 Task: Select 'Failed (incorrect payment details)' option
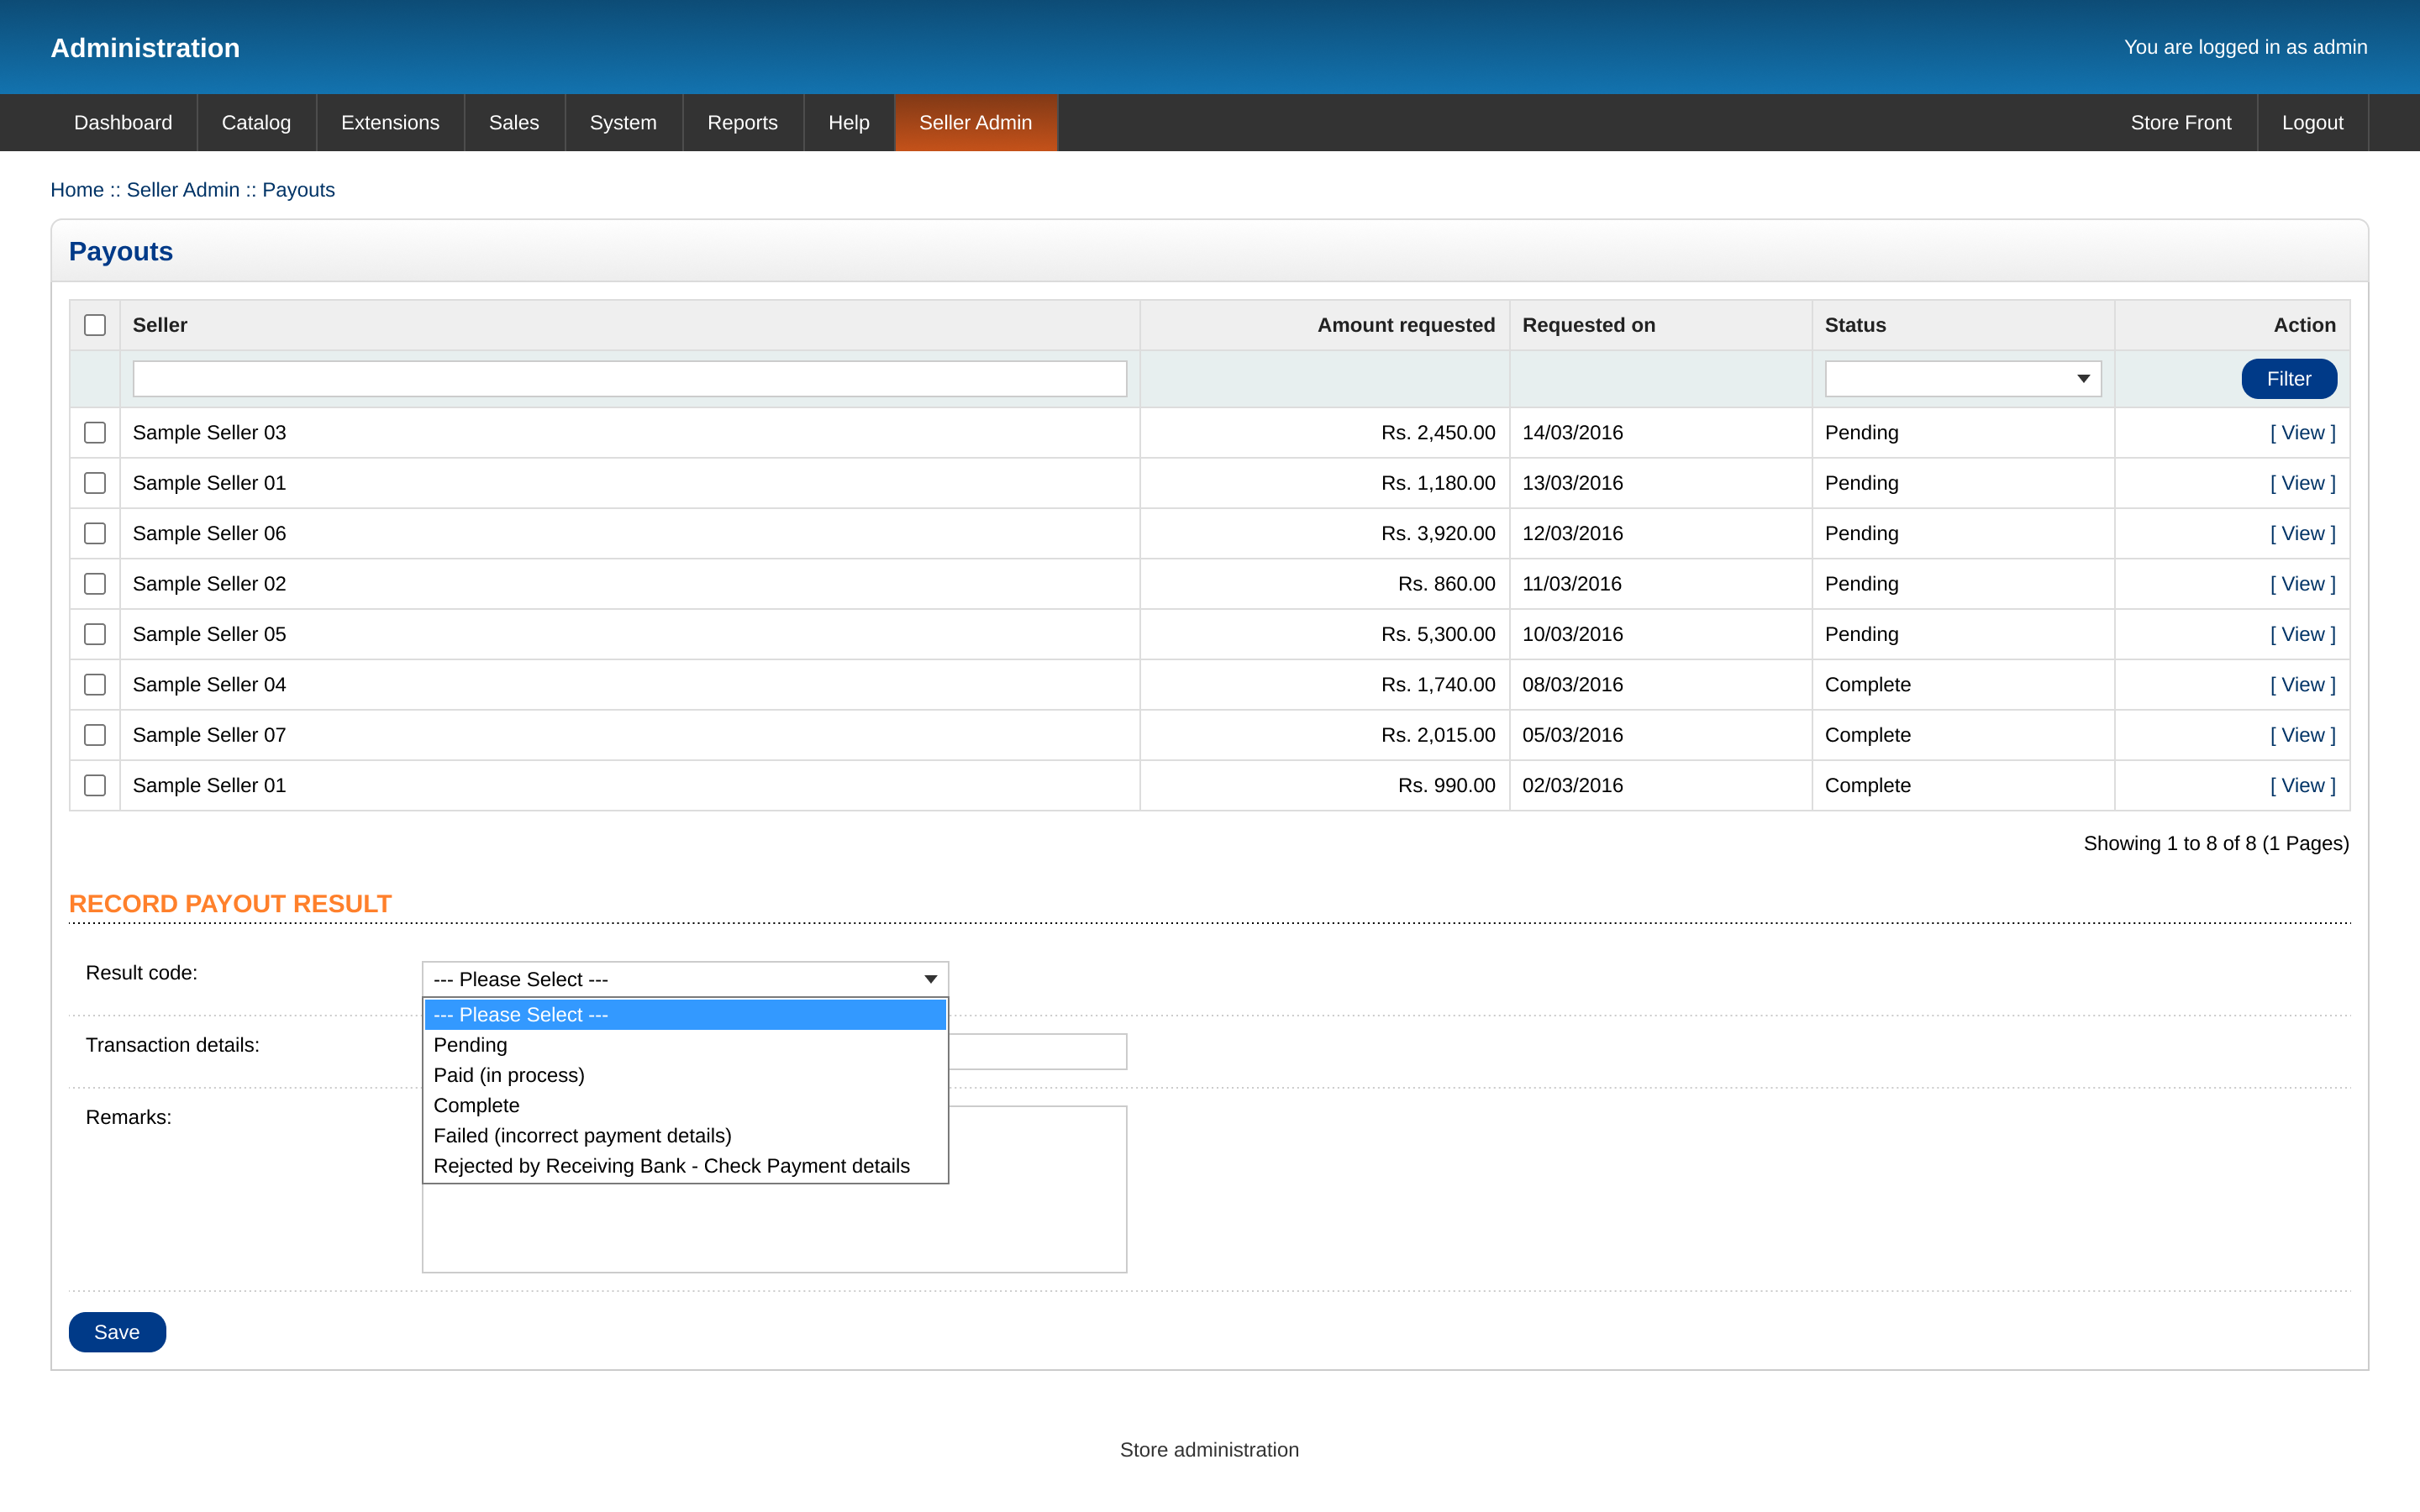click(685, 1136)
